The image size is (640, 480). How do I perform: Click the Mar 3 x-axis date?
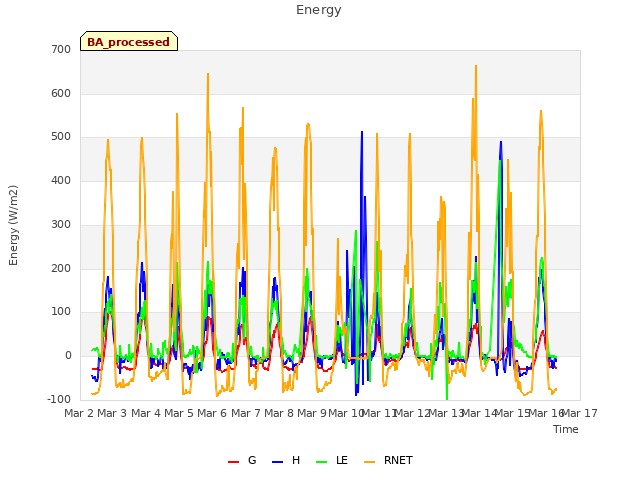pos(112,413)
